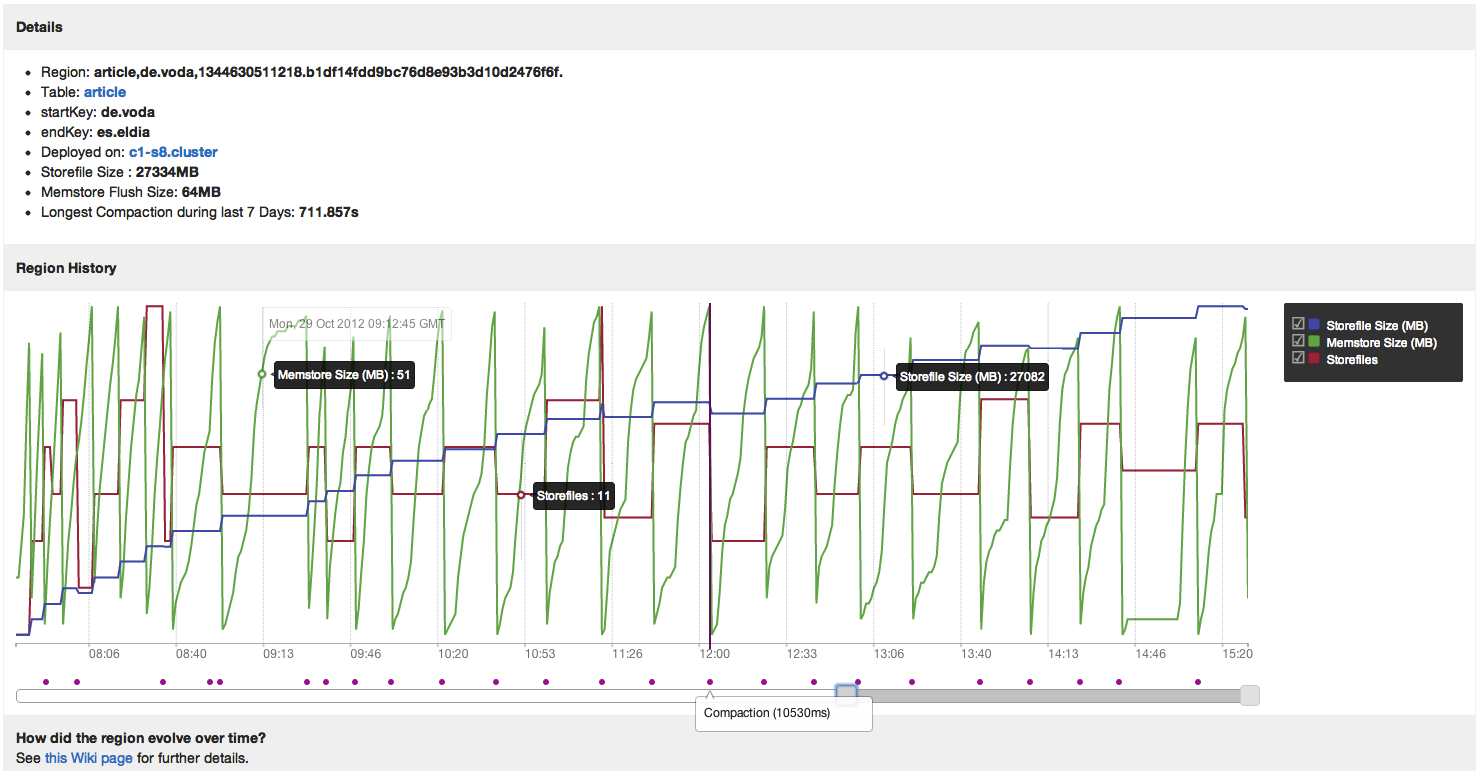
Task: Select the Storefiles data point labeled 11
Action: pyautogui.click(x=520, y=494)
